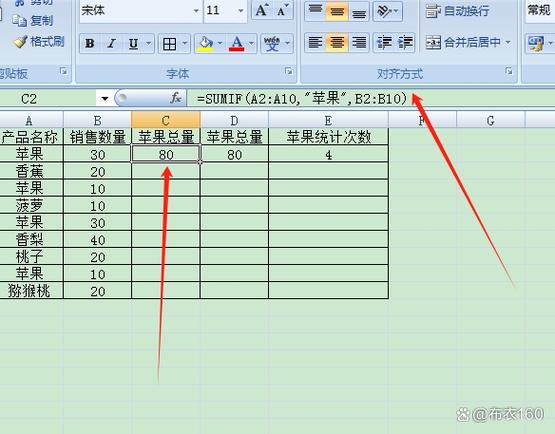555x434 pixels.
Task: Select column G header
Action: (x=491, y=121)
